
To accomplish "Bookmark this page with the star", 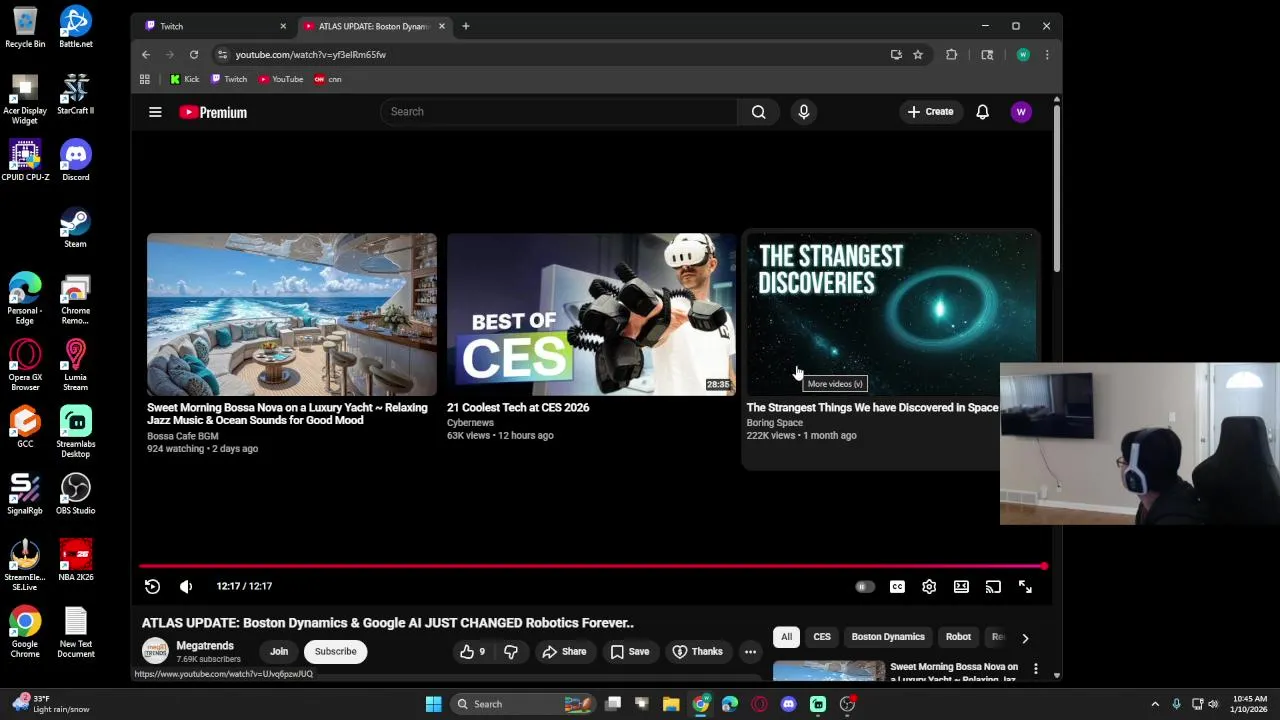I will 918,55.
